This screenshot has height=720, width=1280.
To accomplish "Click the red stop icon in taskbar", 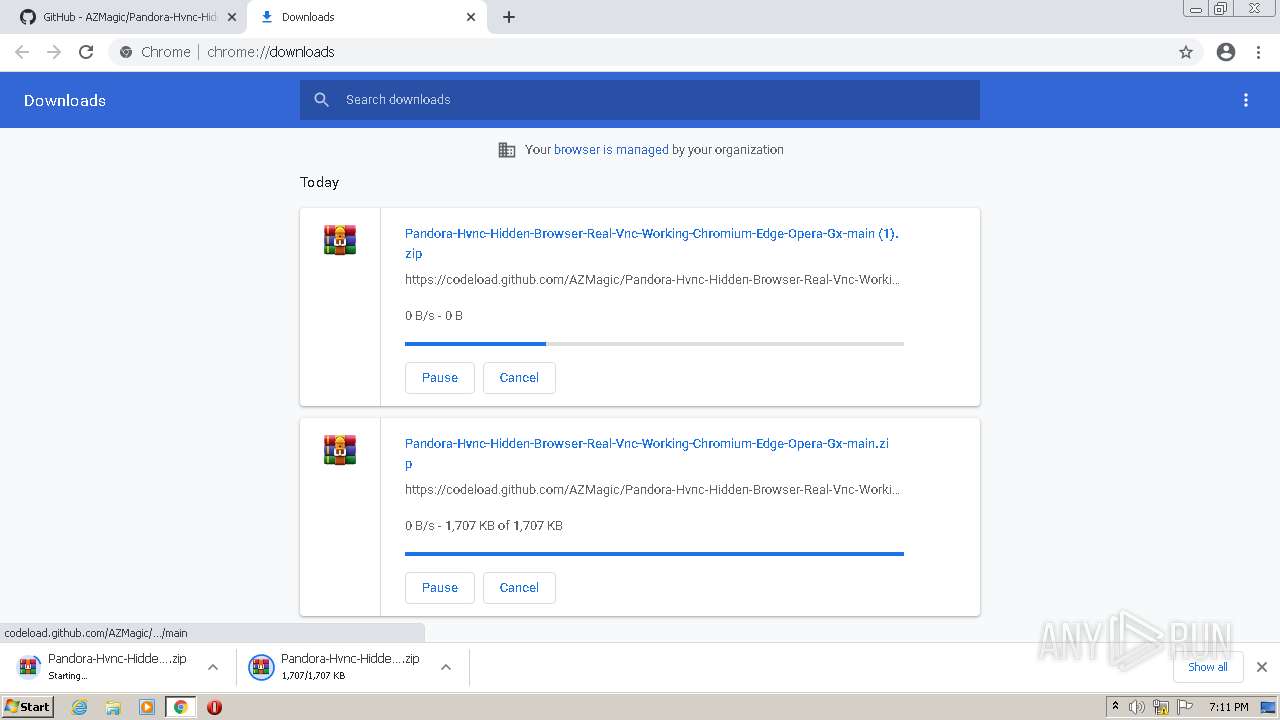I will [x=214, y=707].
